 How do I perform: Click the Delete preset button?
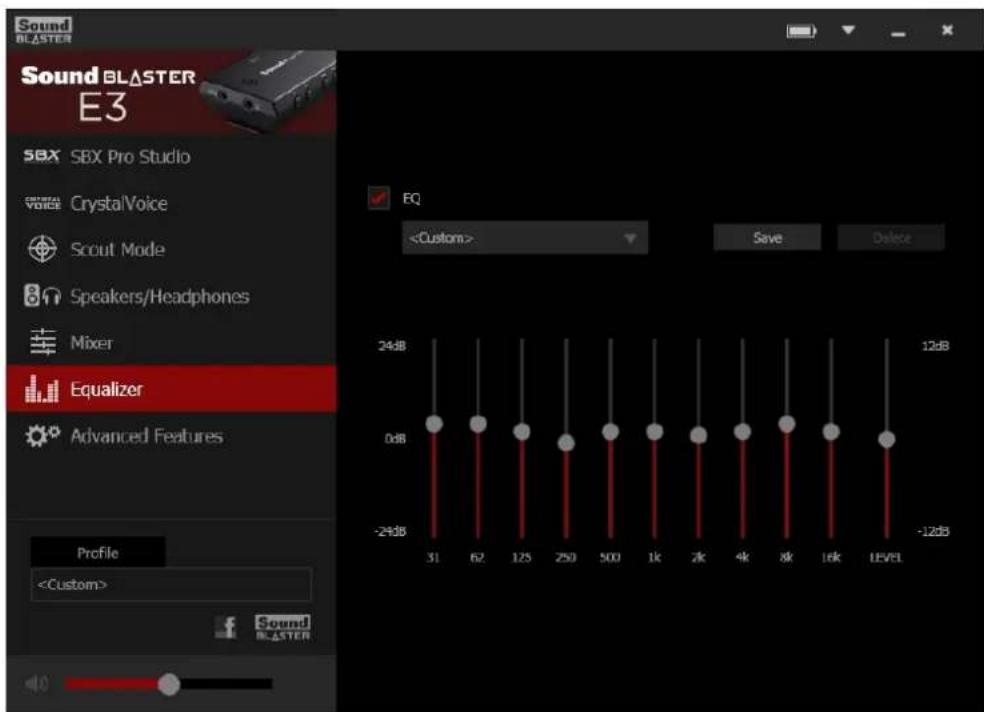(891, 238)
